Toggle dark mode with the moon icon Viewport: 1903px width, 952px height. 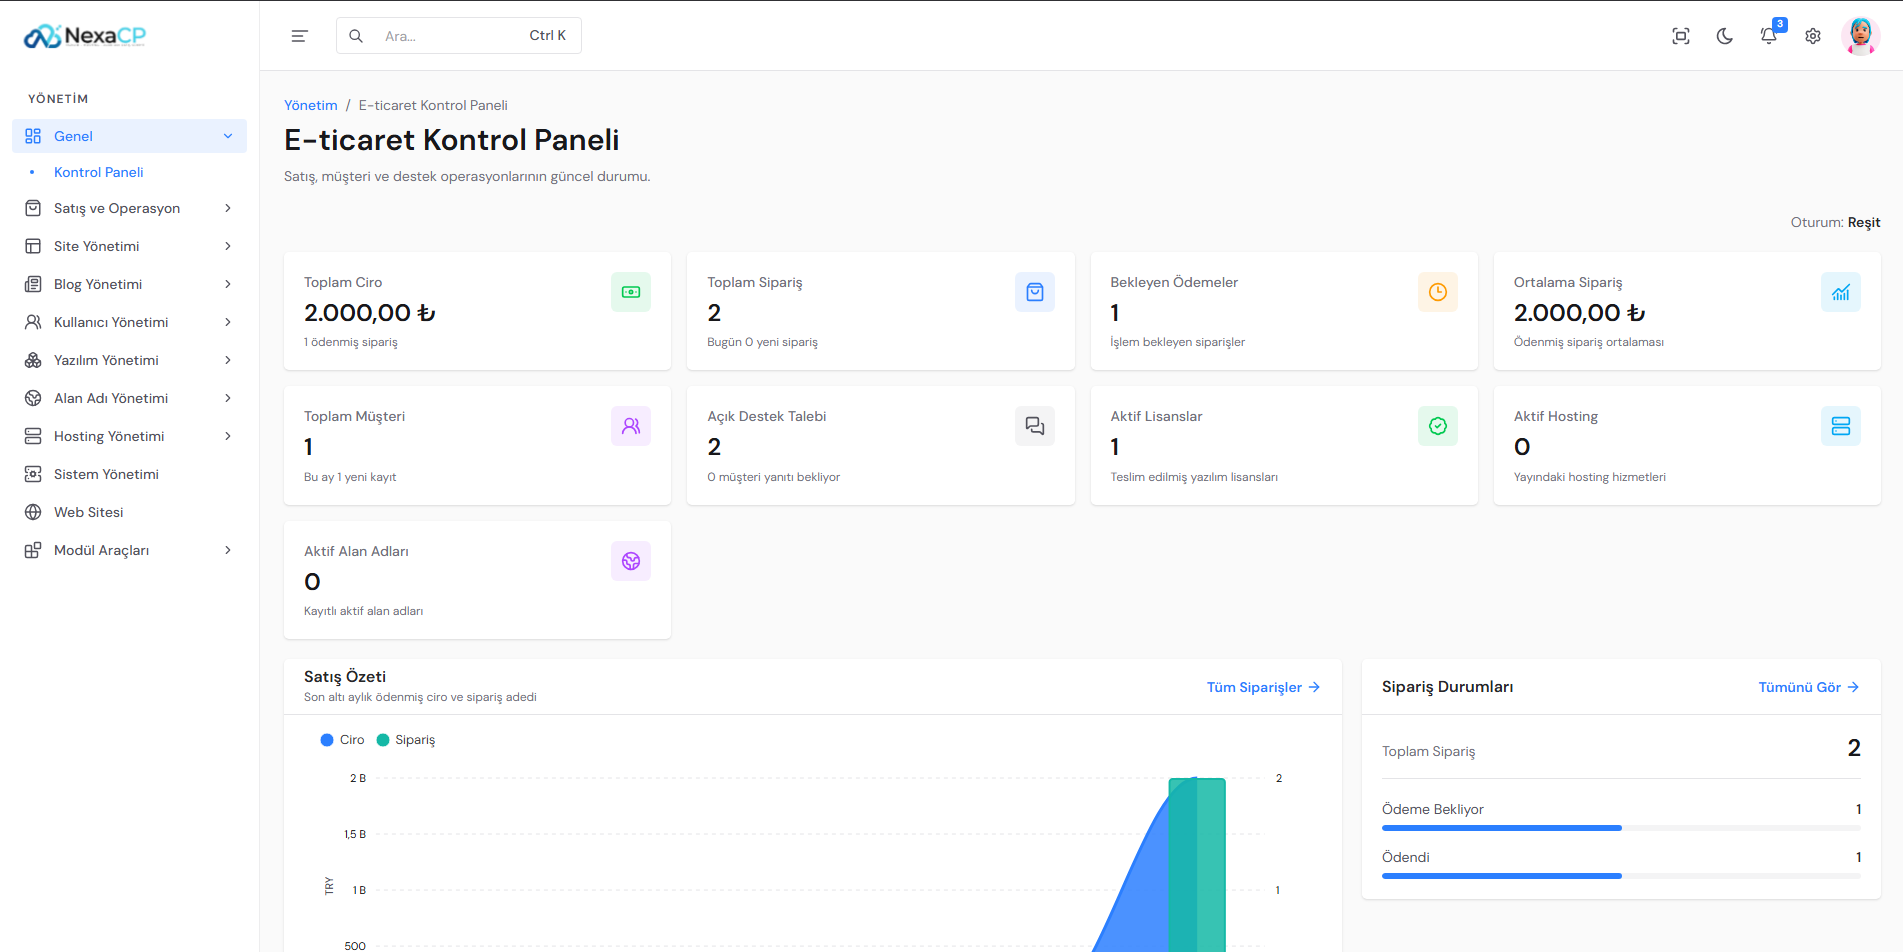point(1725,36)
